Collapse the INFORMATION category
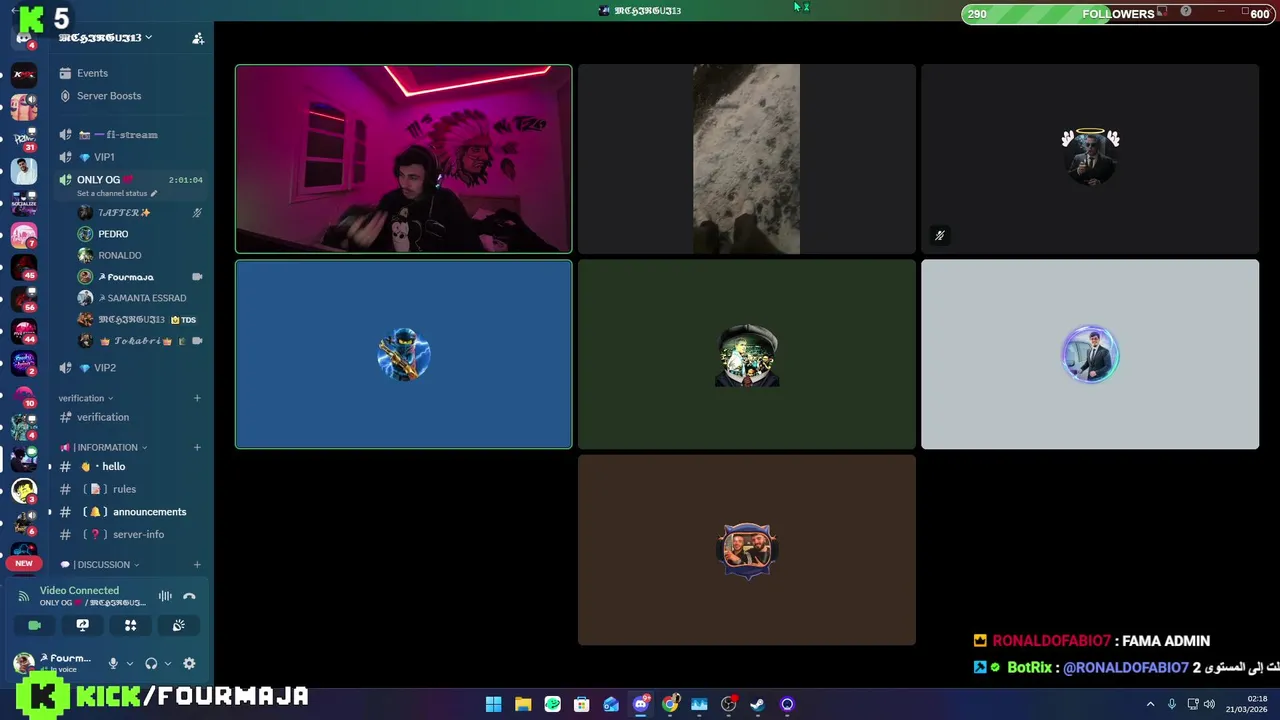The width and height of the screenshot is (1280, 720). click(104, 447)
